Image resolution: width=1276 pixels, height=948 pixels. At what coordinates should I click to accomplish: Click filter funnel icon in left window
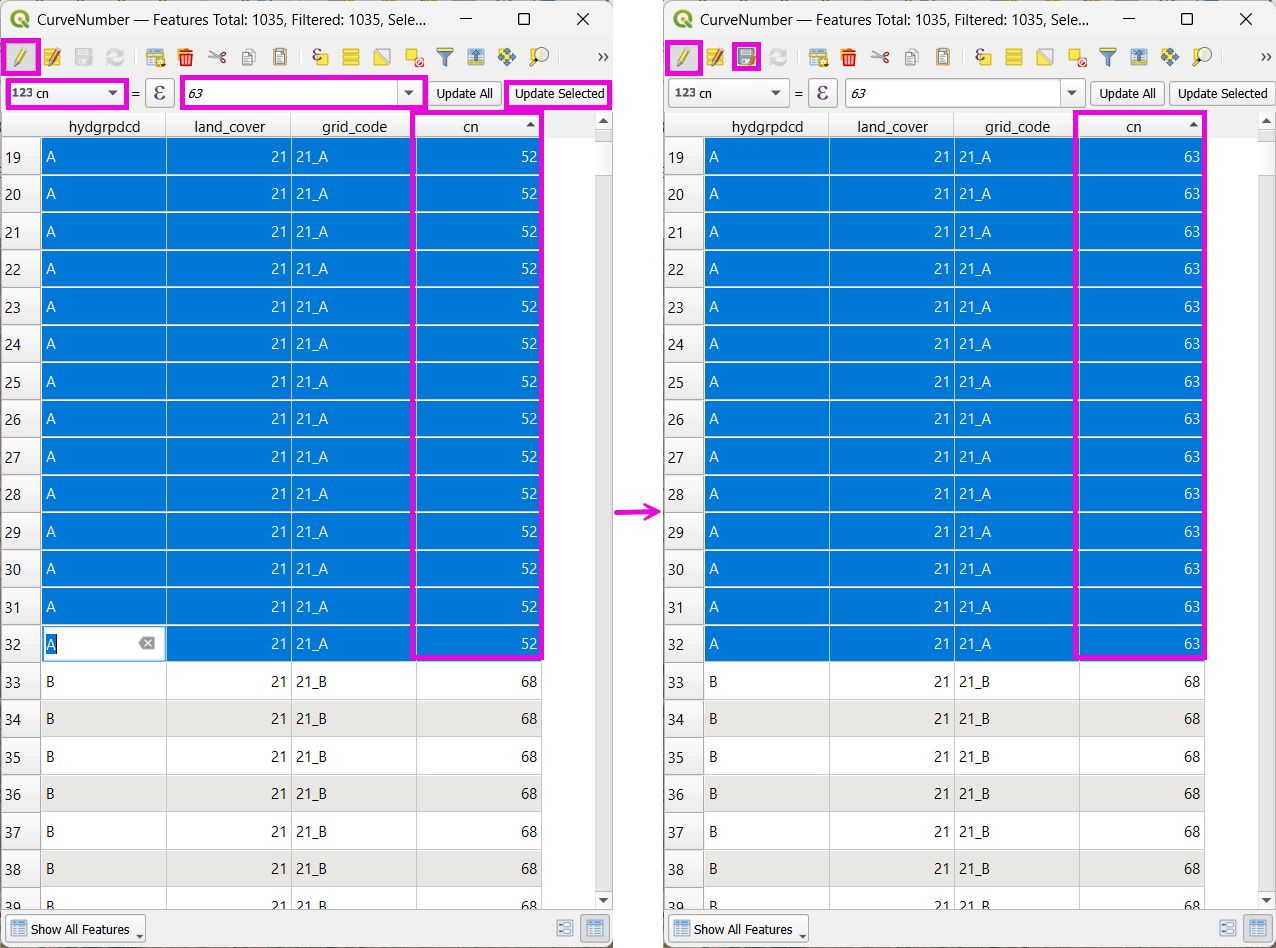coord(445,57)
